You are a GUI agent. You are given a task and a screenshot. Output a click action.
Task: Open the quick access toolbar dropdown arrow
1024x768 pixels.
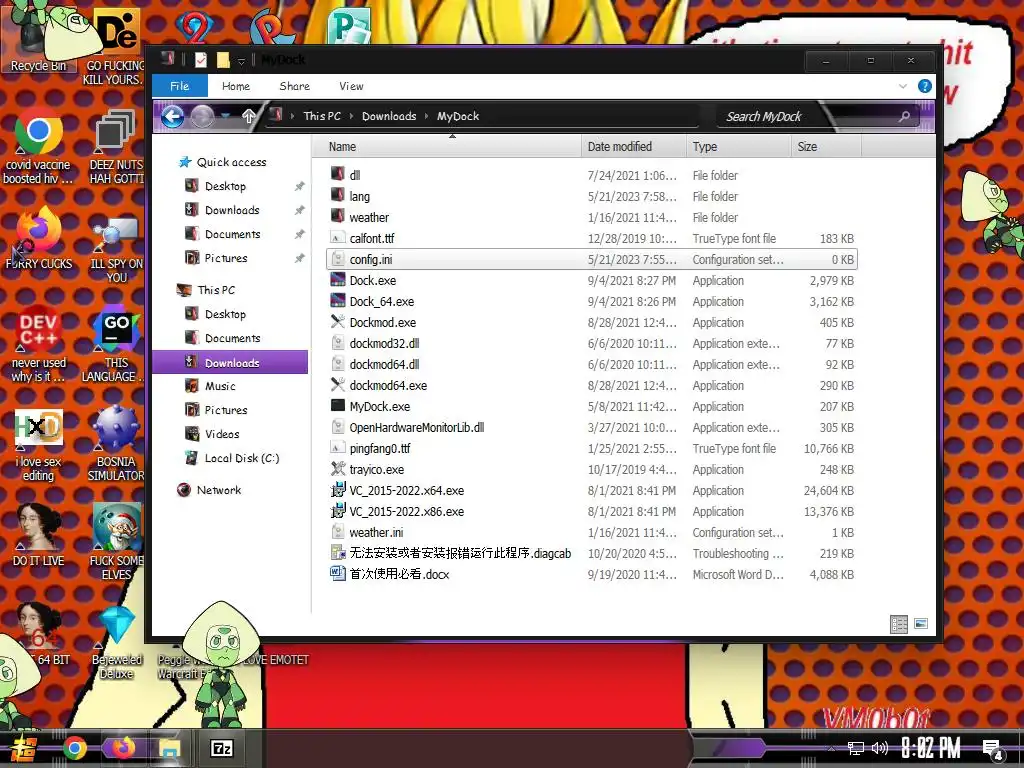pyautogui.click(x=241, y=61)
